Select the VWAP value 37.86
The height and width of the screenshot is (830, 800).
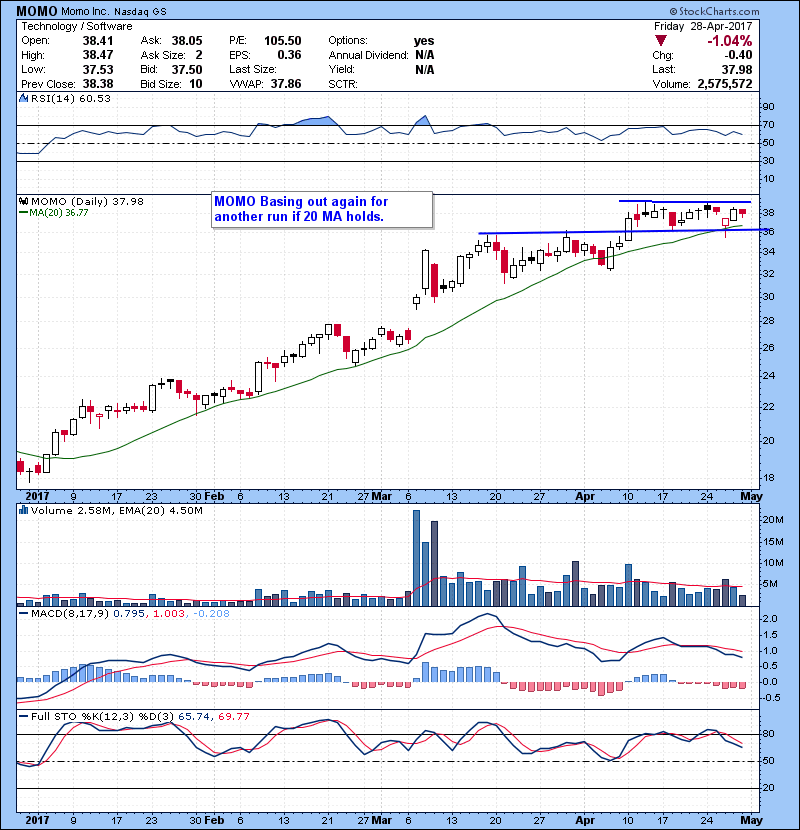286,84
